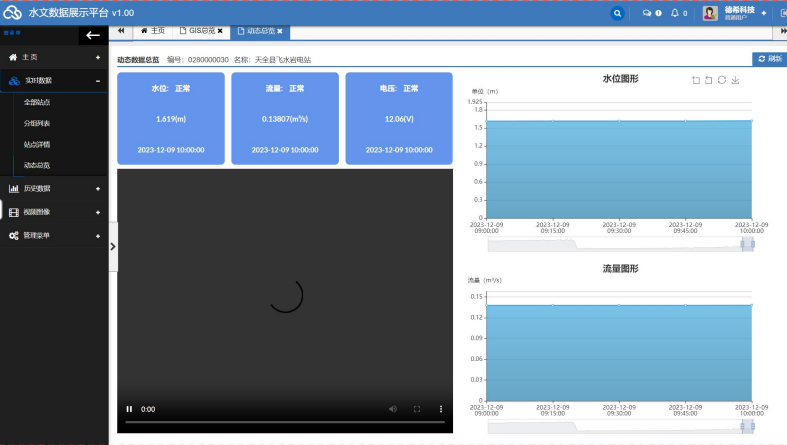
Task: Switch to the 主页 tab
Action: click(153, 31)
